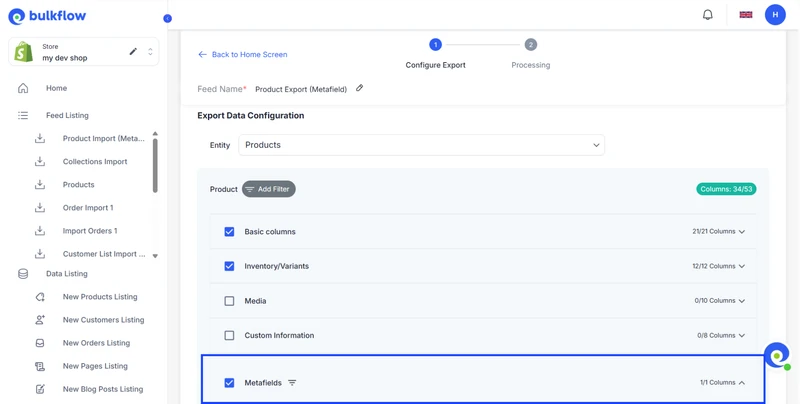Click the New Orders Listing inbox icon
The image size is (800, 404).
40,343
